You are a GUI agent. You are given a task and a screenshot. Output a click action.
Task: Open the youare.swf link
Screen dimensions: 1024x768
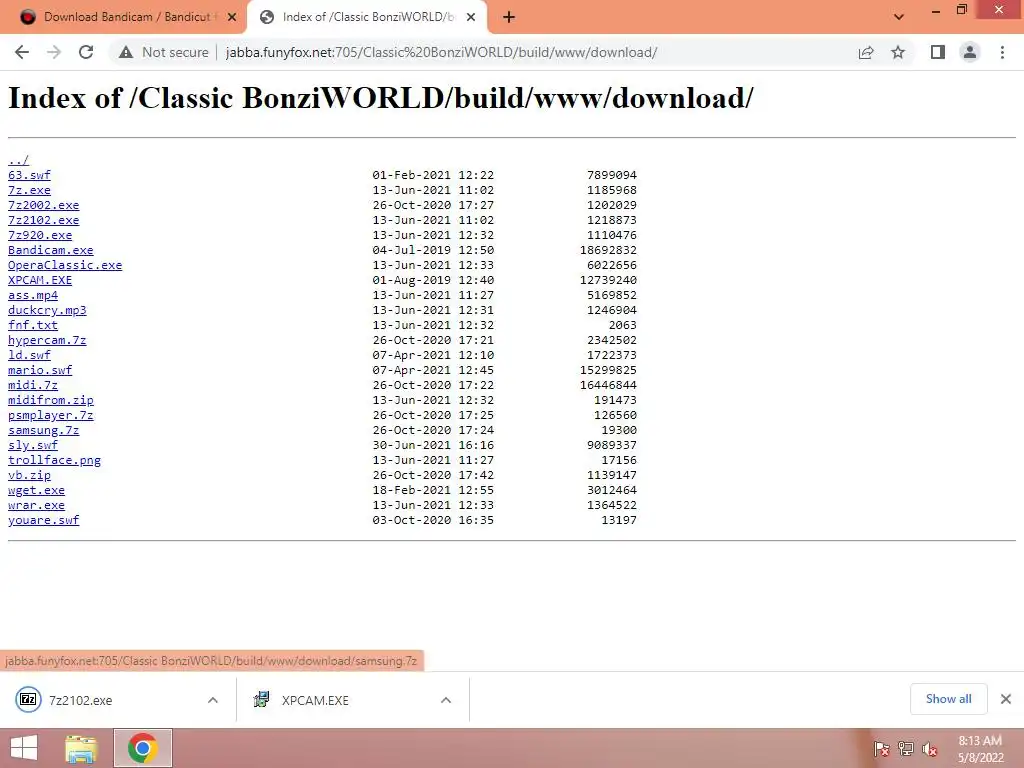pos(44,520)
